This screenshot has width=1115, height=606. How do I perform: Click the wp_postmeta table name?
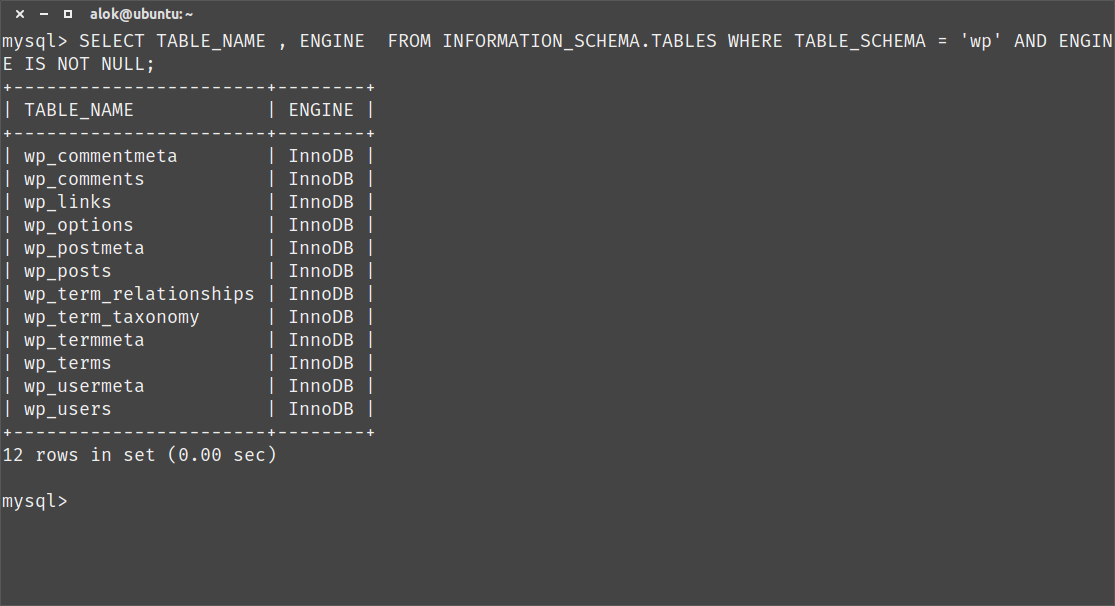[x=84, y=248]
